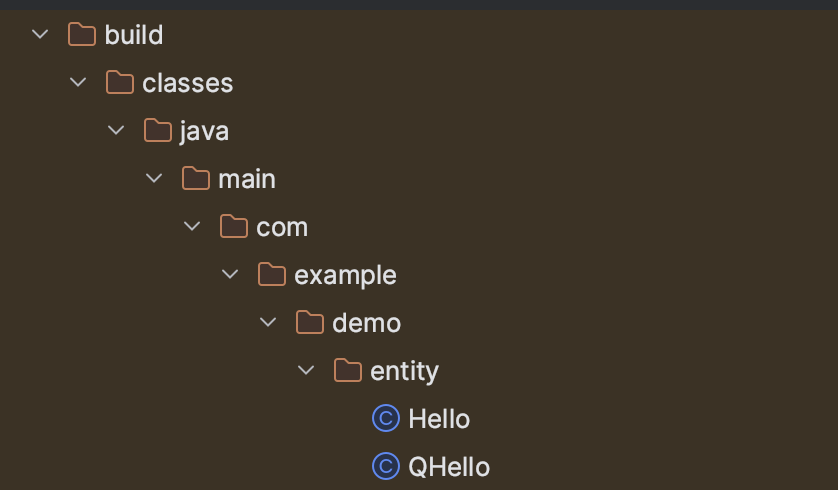Viewport: 838px width, 490px height.
Task: Click the java folder icon
Action: [x=158, y=130]
